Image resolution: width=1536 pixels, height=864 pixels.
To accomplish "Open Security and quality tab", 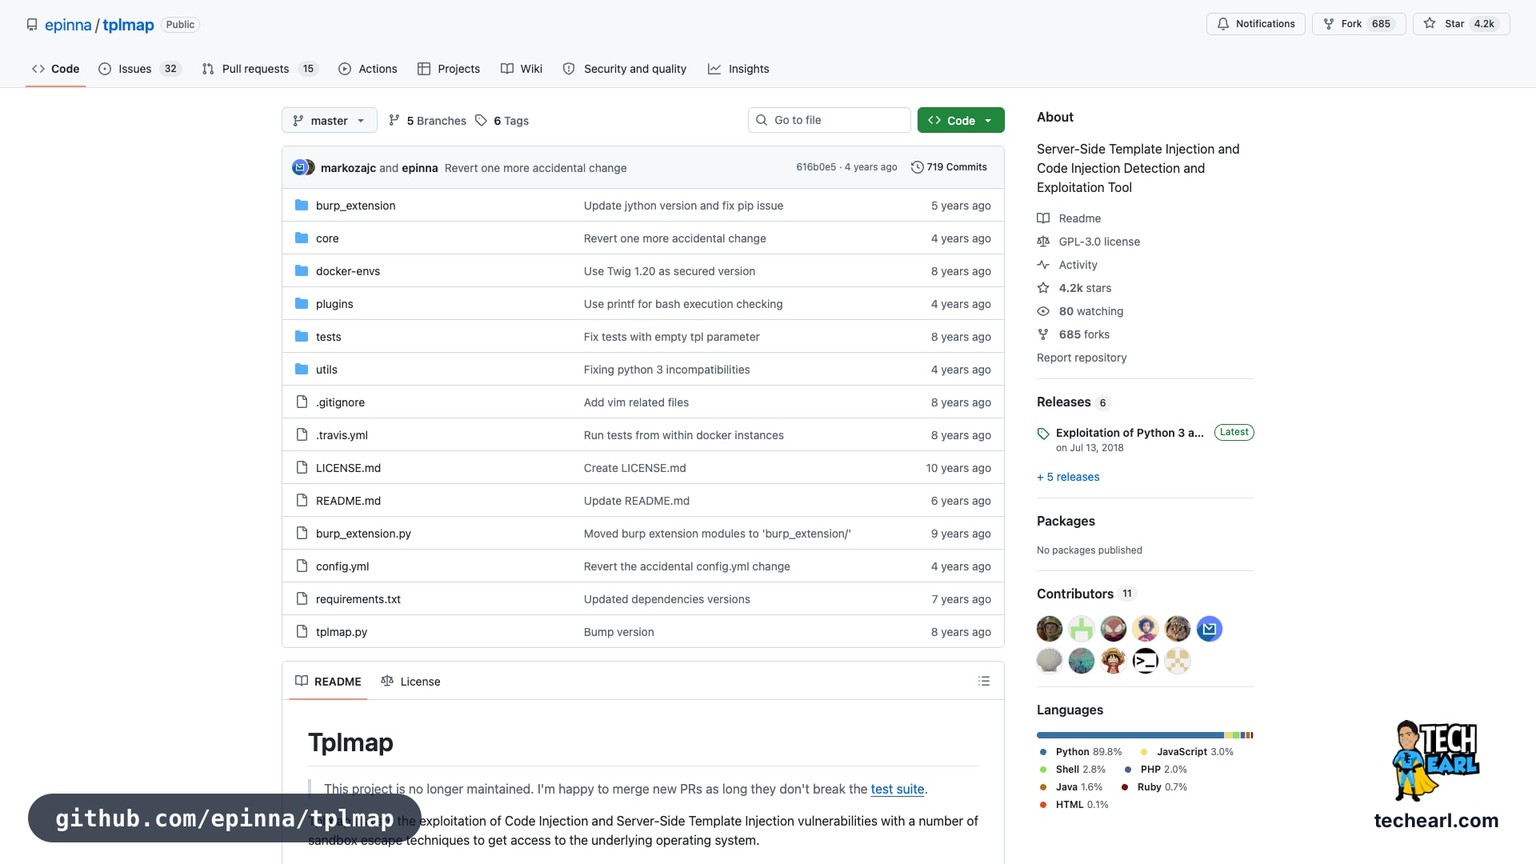I will pos(625,69).
